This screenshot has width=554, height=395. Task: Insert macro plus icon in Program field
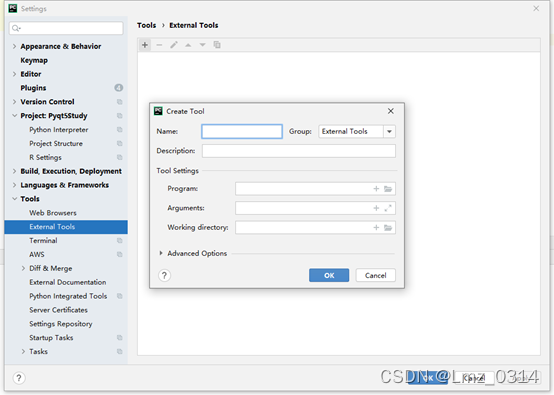click(x=376, y=189)
